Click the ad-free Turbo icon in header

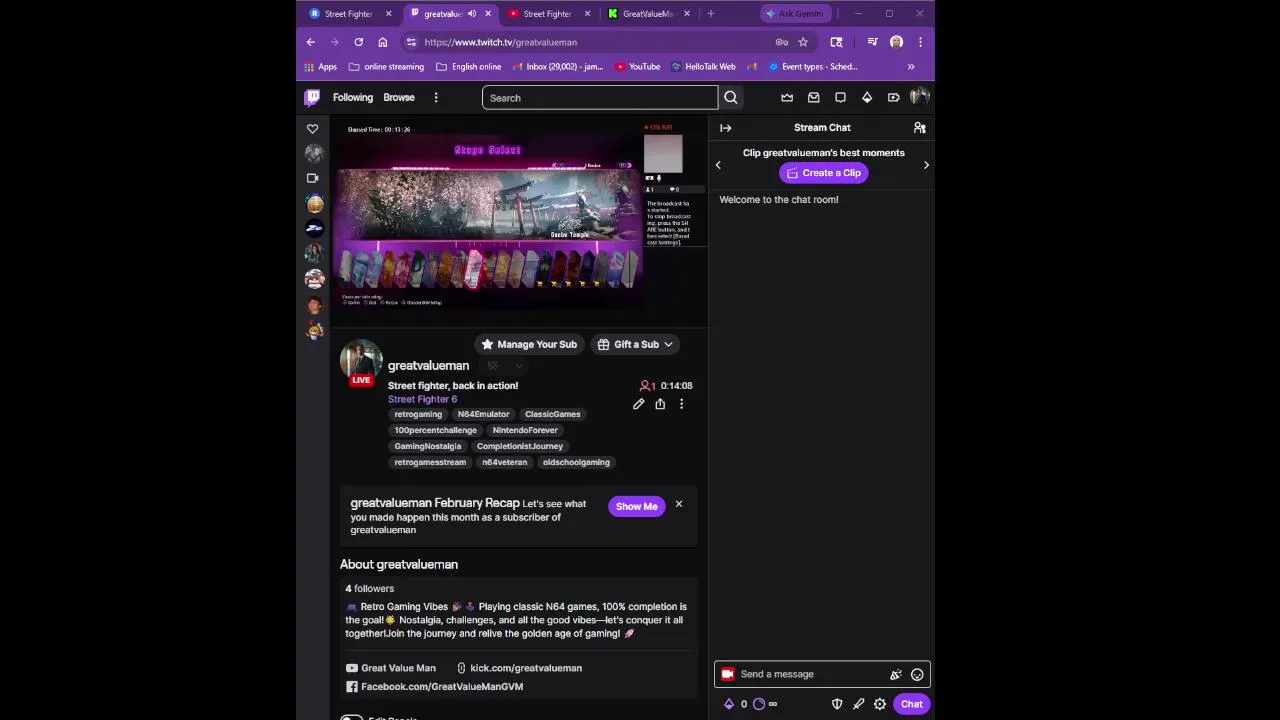coord(893,97)
